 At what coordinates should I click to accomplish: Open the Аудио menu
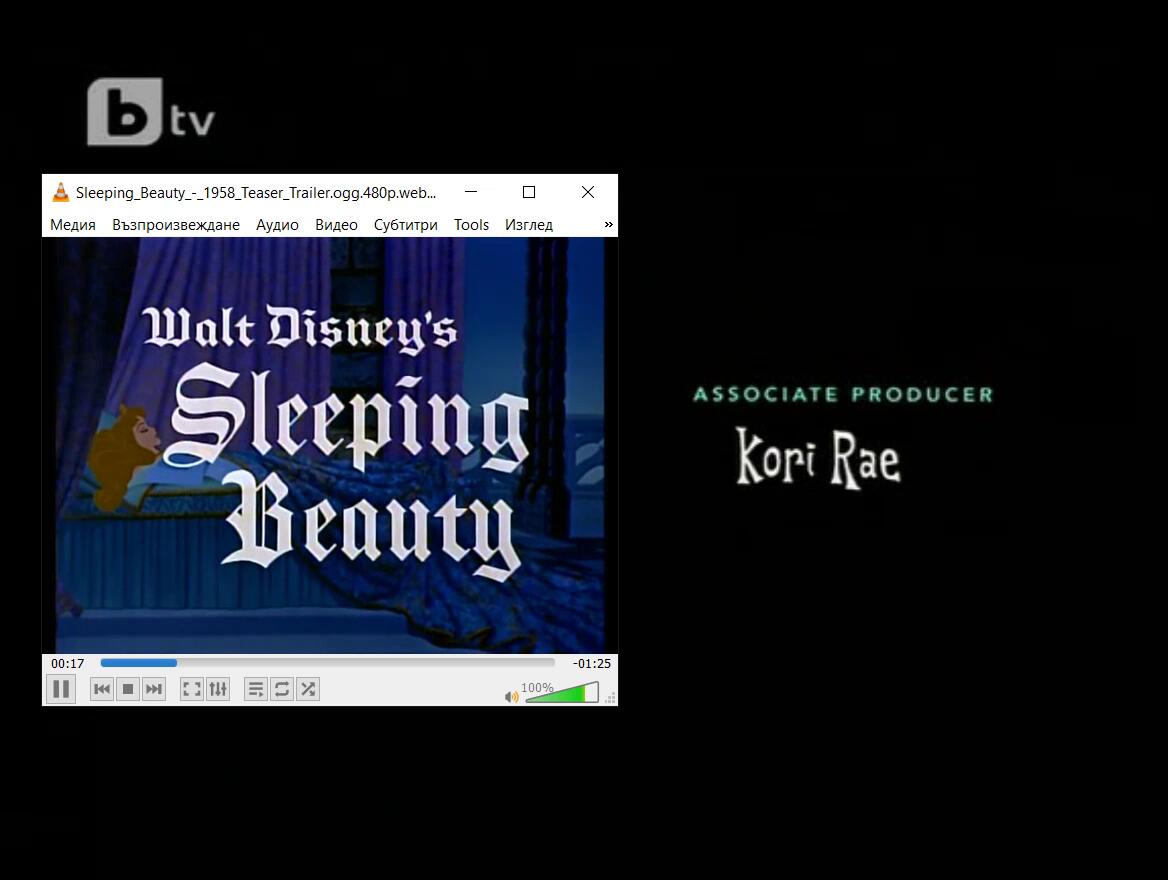(x=277, y=225)
